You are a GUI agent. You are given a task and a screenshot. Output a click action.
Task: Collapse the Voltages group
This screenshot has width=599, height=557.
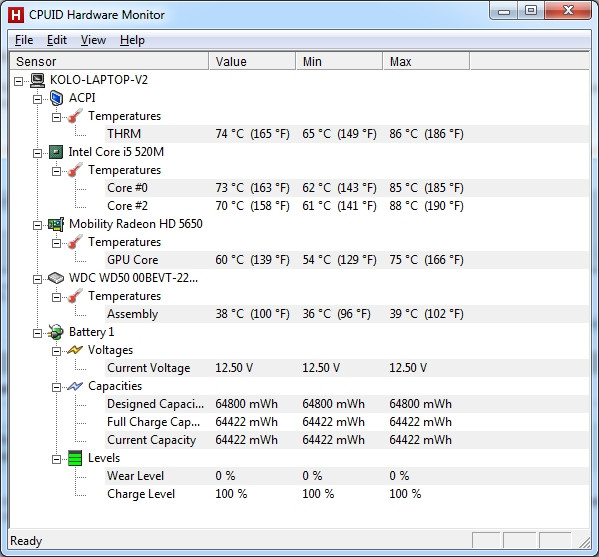tap(57, 351)
